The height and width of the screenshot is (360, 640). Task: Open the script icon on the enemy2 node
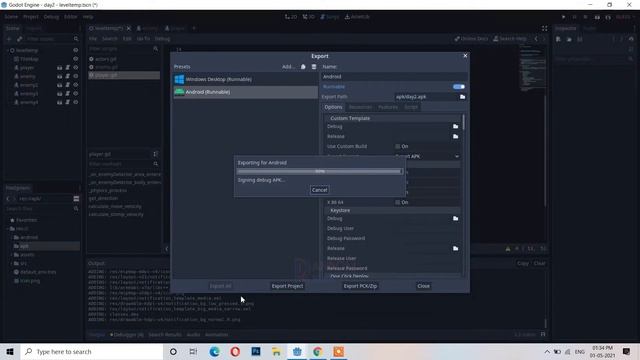pos(67,85)
